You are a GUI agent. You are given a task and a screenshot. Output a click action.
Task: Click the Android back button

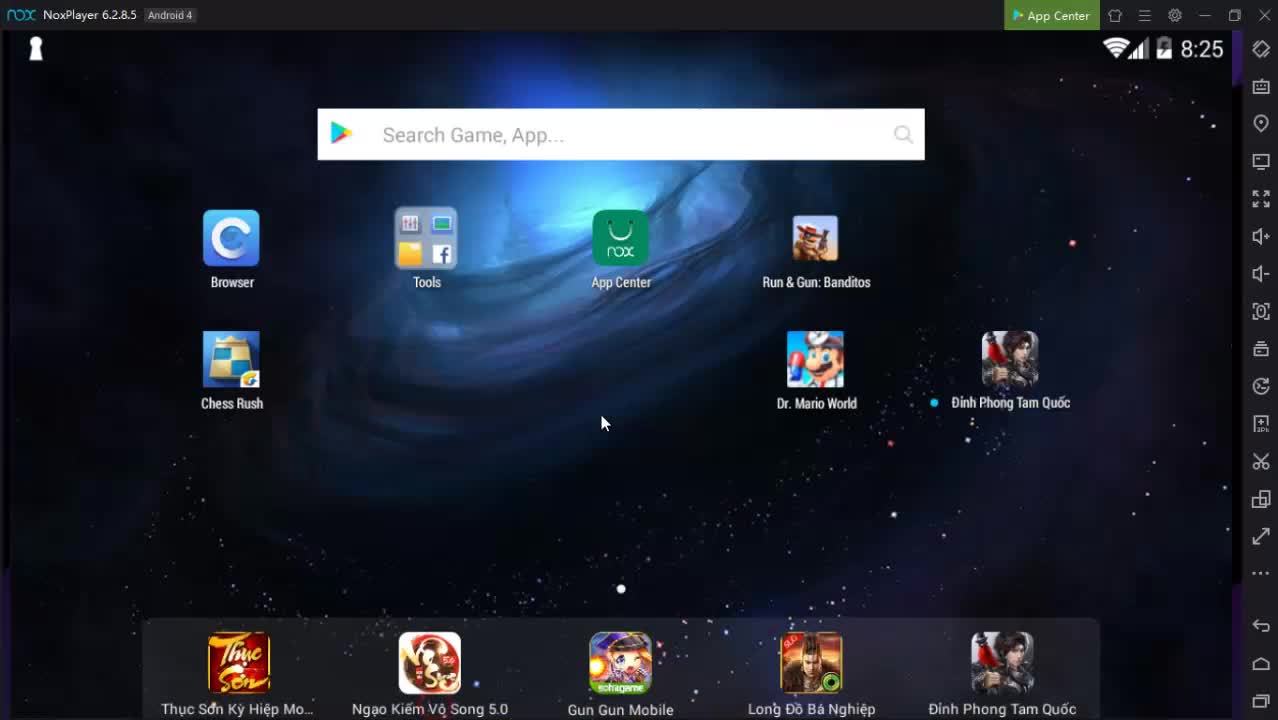pos(1261,626)
